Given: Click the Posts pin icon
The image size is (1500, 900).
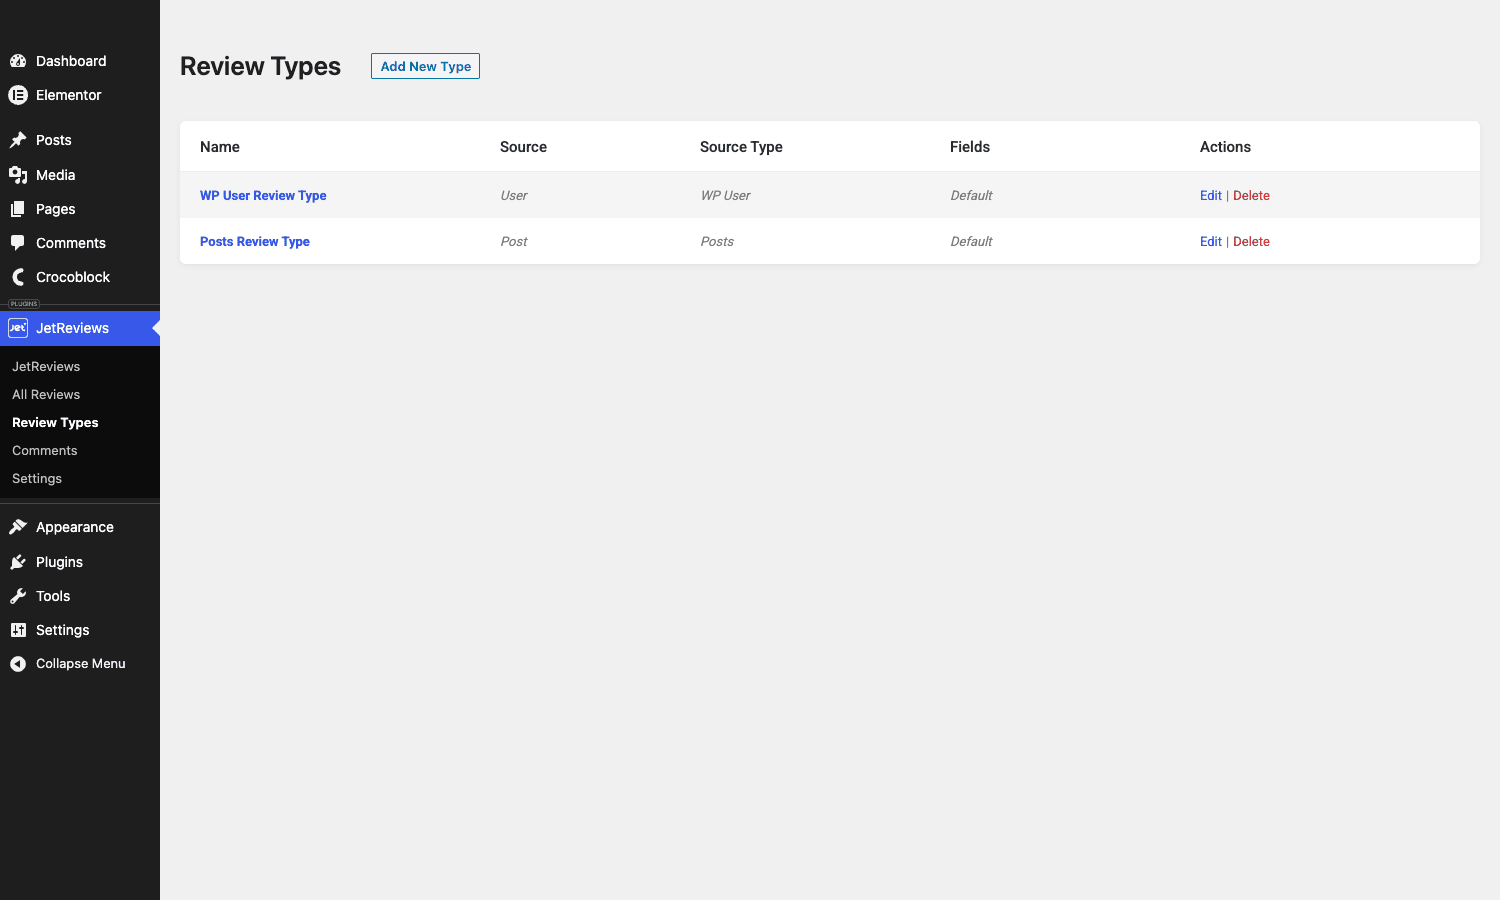Looking at the screenshot, I should [18, 140].
